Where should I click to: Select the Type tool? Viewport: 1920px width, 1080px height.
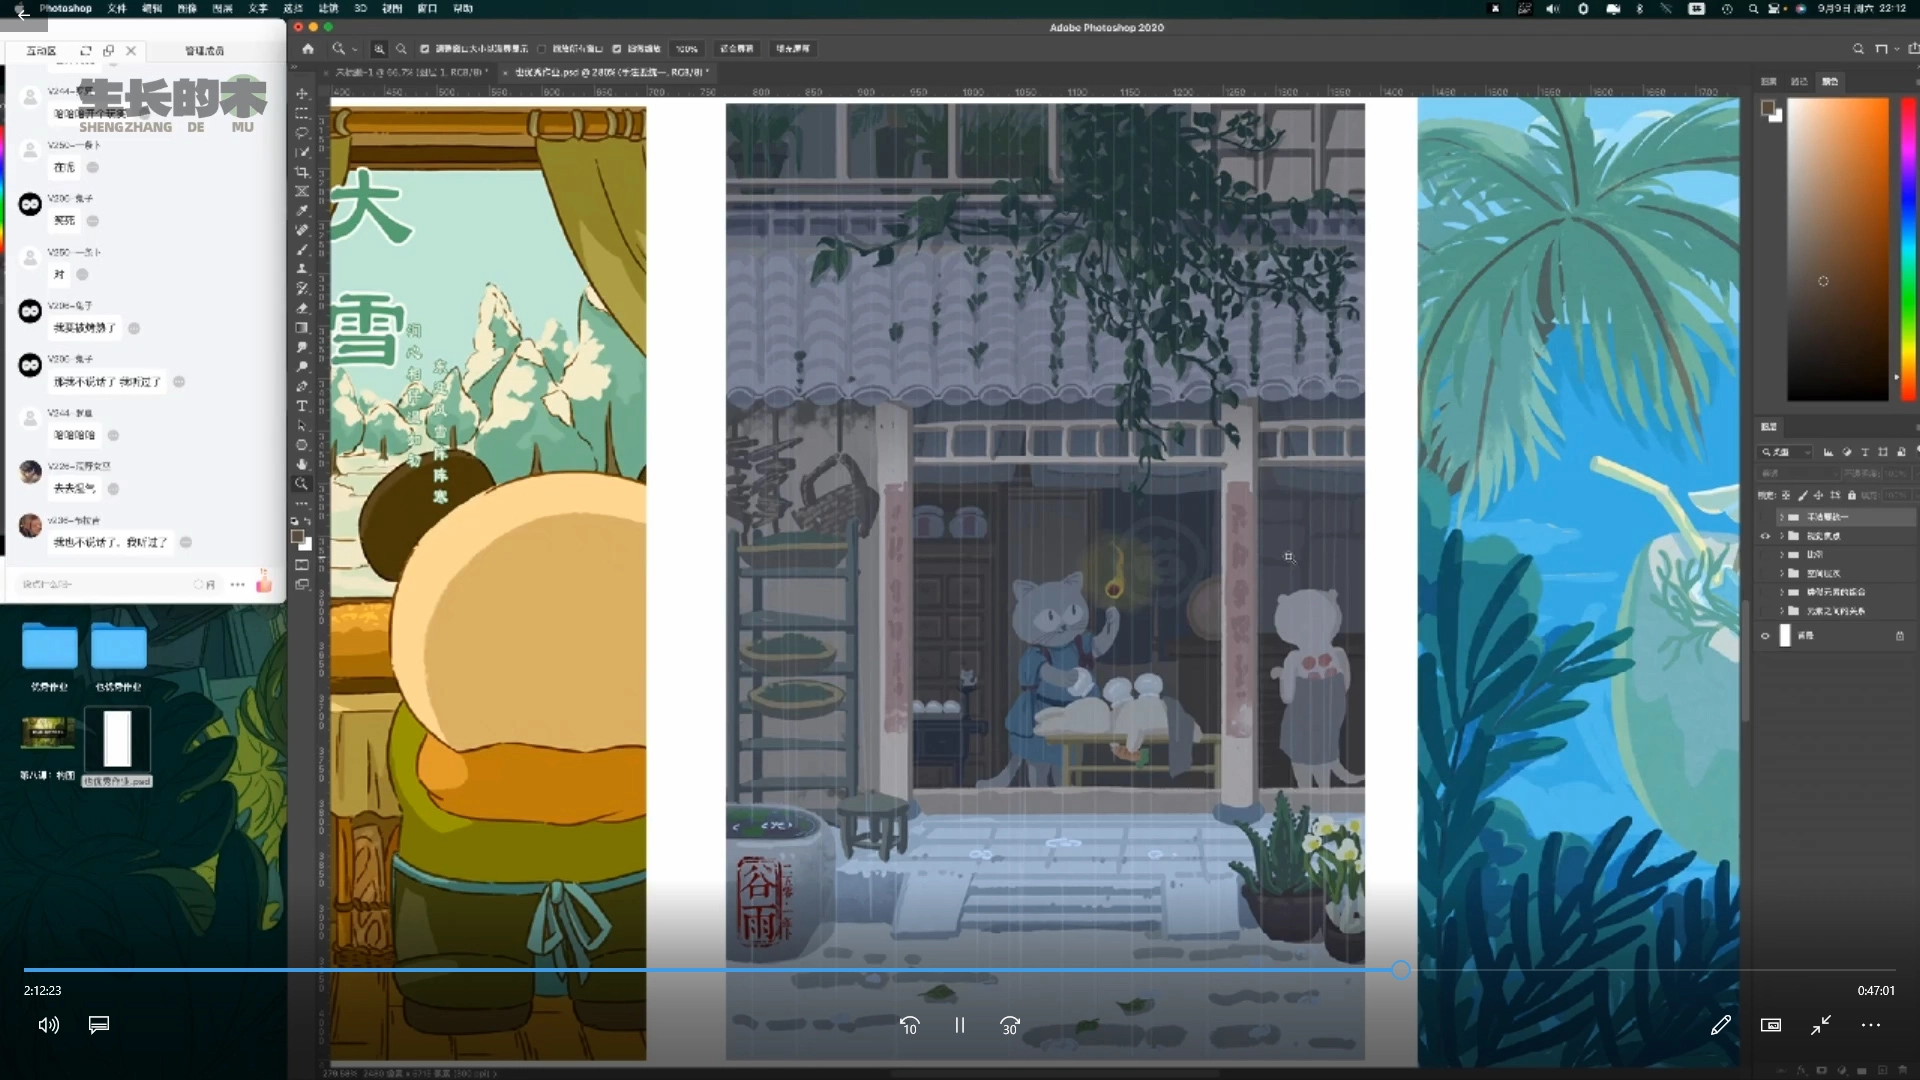point(301,406)
